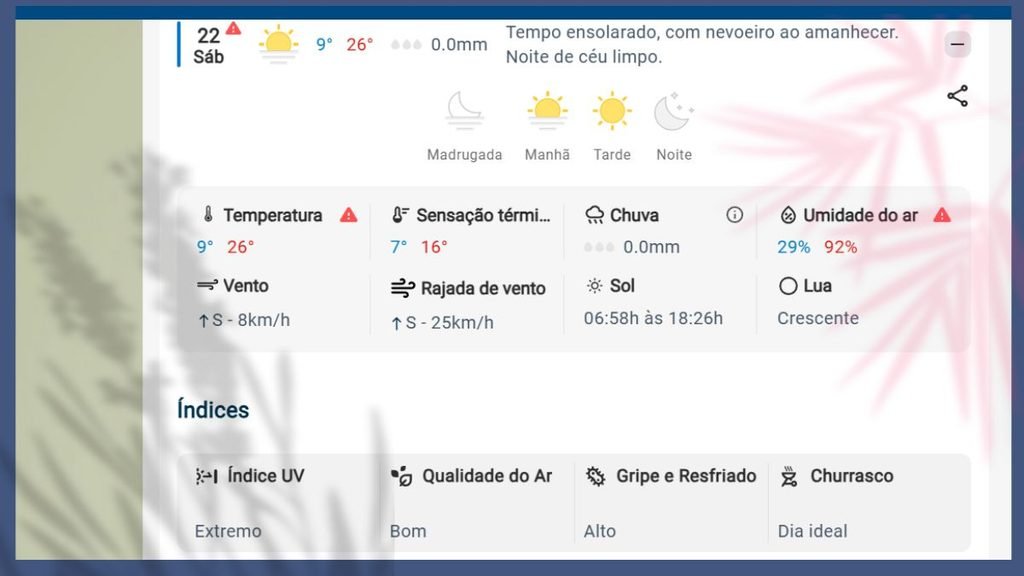Viewport: 1024px width, 576px height.
Task: Click the share icon
Action: click(x=957, y=96)
